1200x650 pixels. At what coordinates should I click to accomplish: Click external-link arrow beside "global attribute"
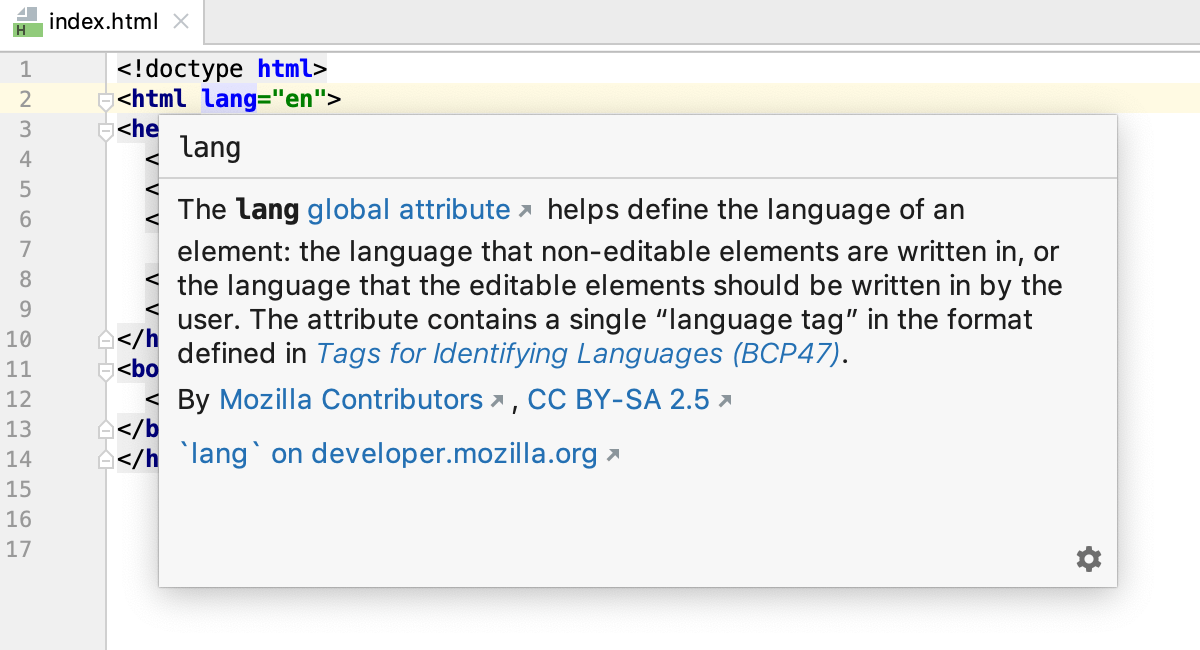(527, 209)
